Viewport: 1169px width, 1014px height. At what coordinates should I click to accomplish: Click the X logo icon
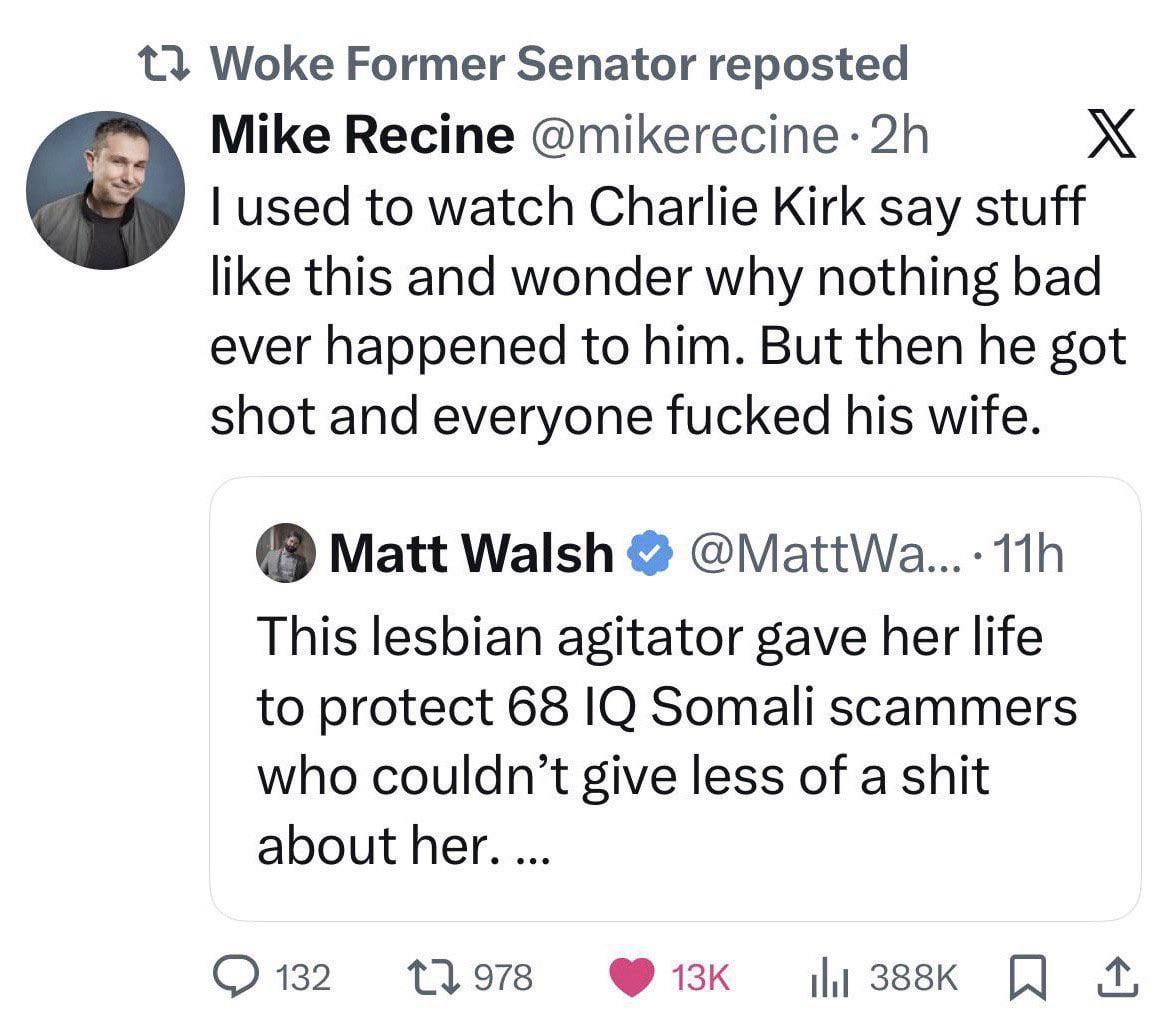tap(1111, 137)
